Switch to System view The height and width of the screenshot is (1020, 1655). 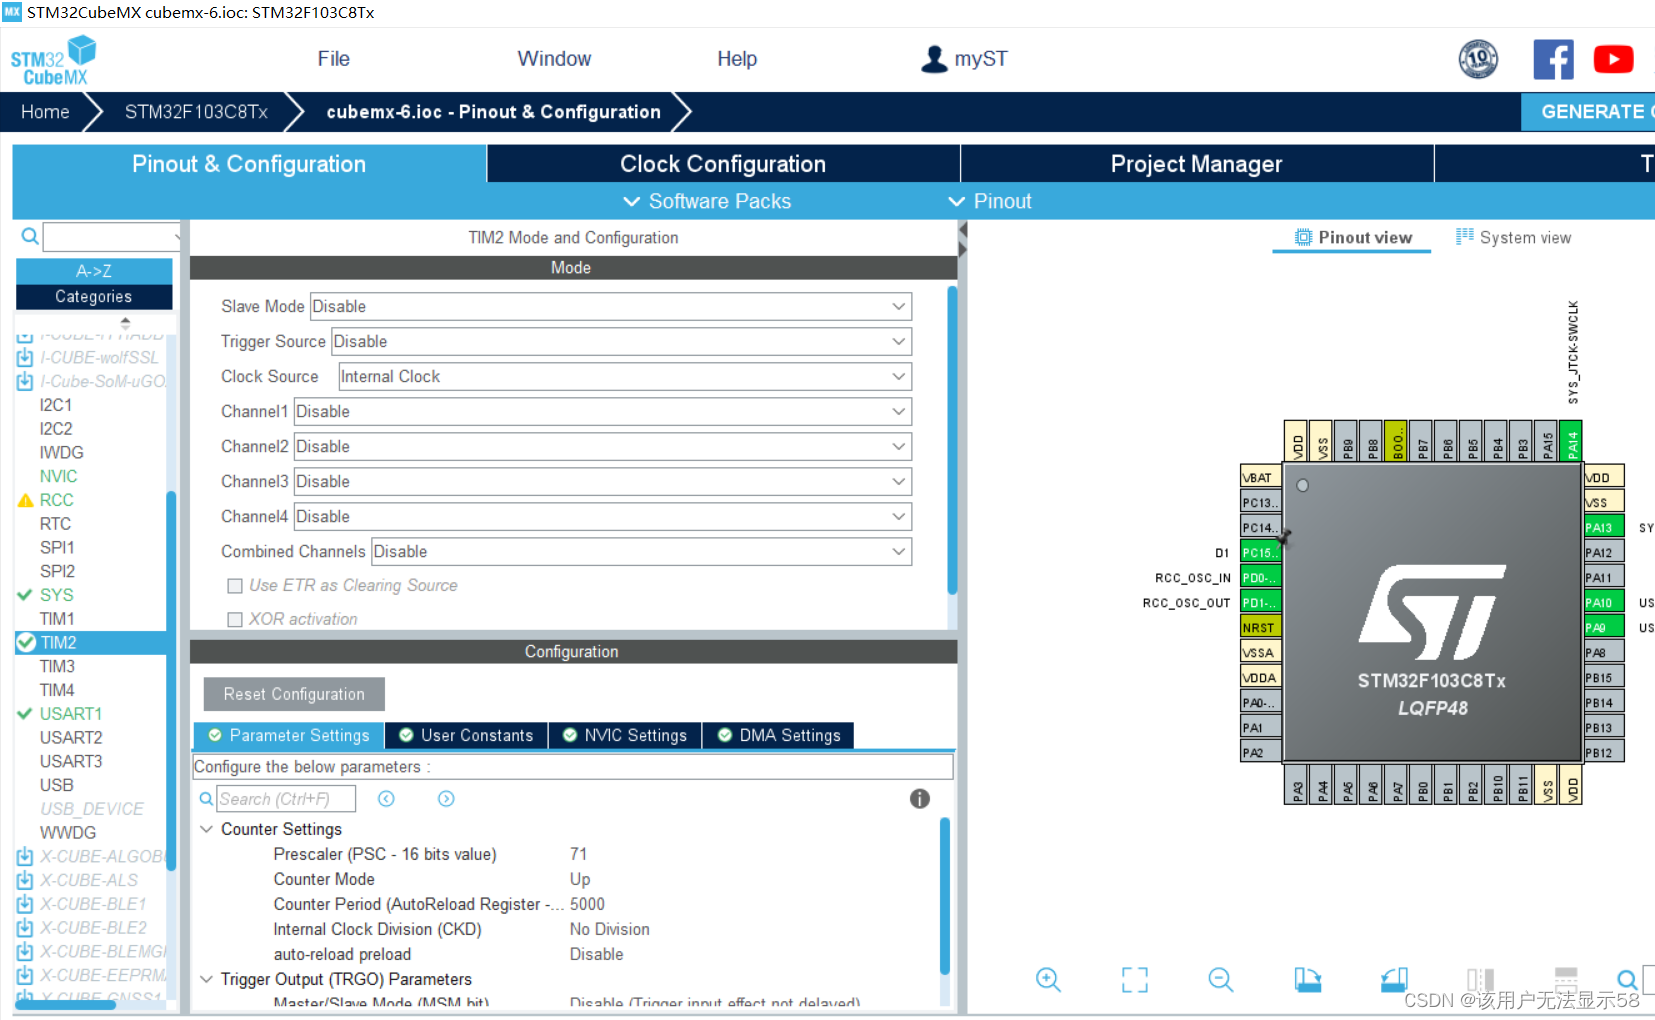(x=1513, y=237)
